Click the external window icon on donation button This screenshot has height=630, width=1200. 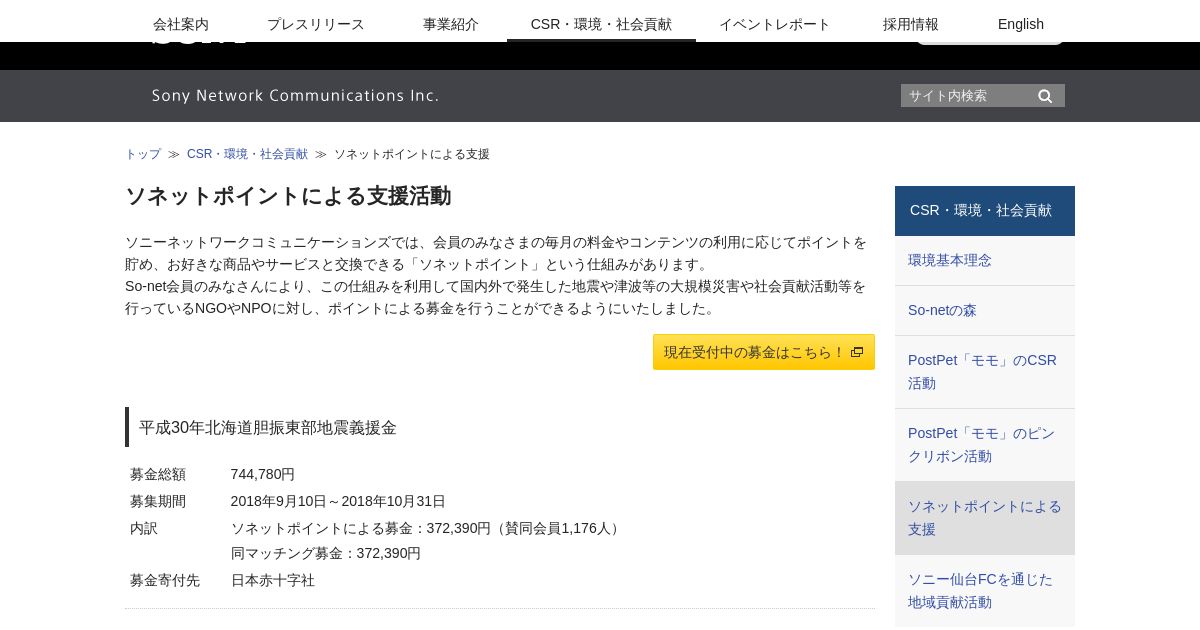(x=857, y=352)
